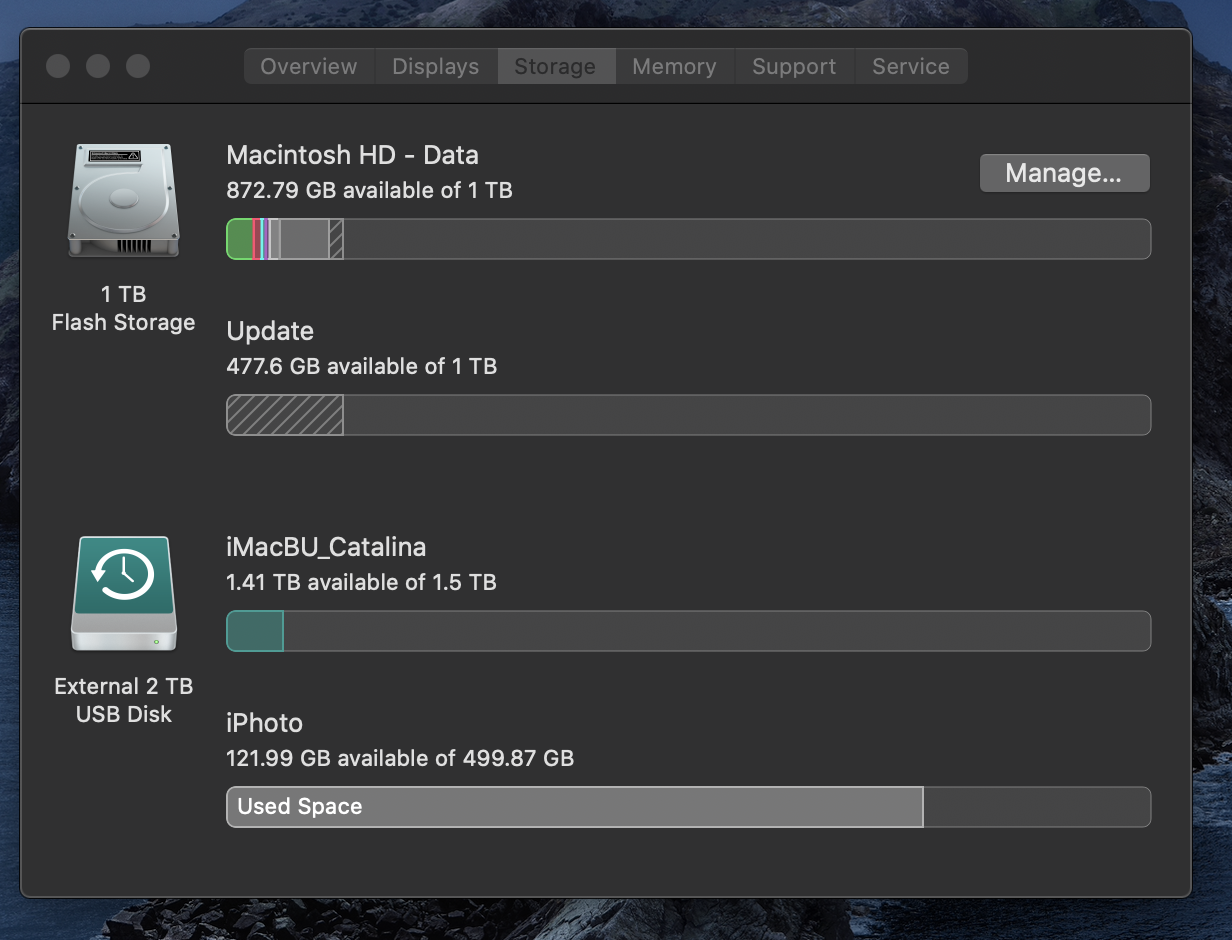Close the About This Mac window

point(58,66)
